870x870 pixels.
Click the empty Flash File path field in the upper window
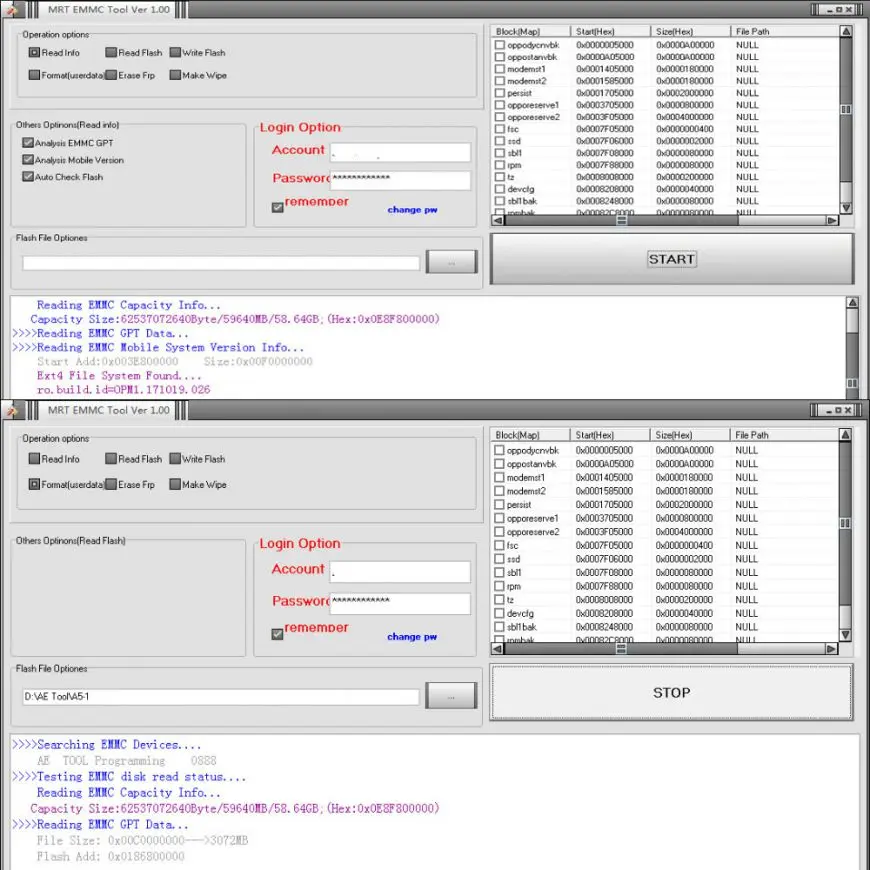pos(221,263)
